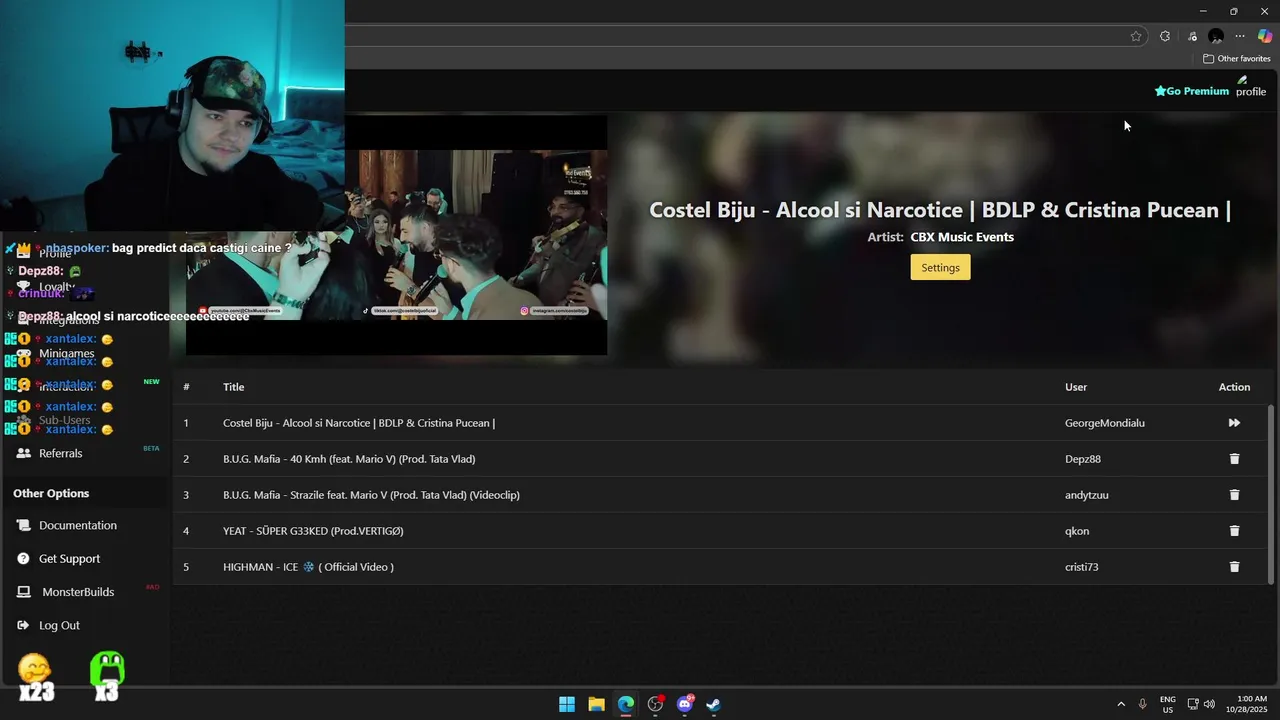Open ENG US language switcher
Viewport: 1280px width, 720px height.
1168,704
